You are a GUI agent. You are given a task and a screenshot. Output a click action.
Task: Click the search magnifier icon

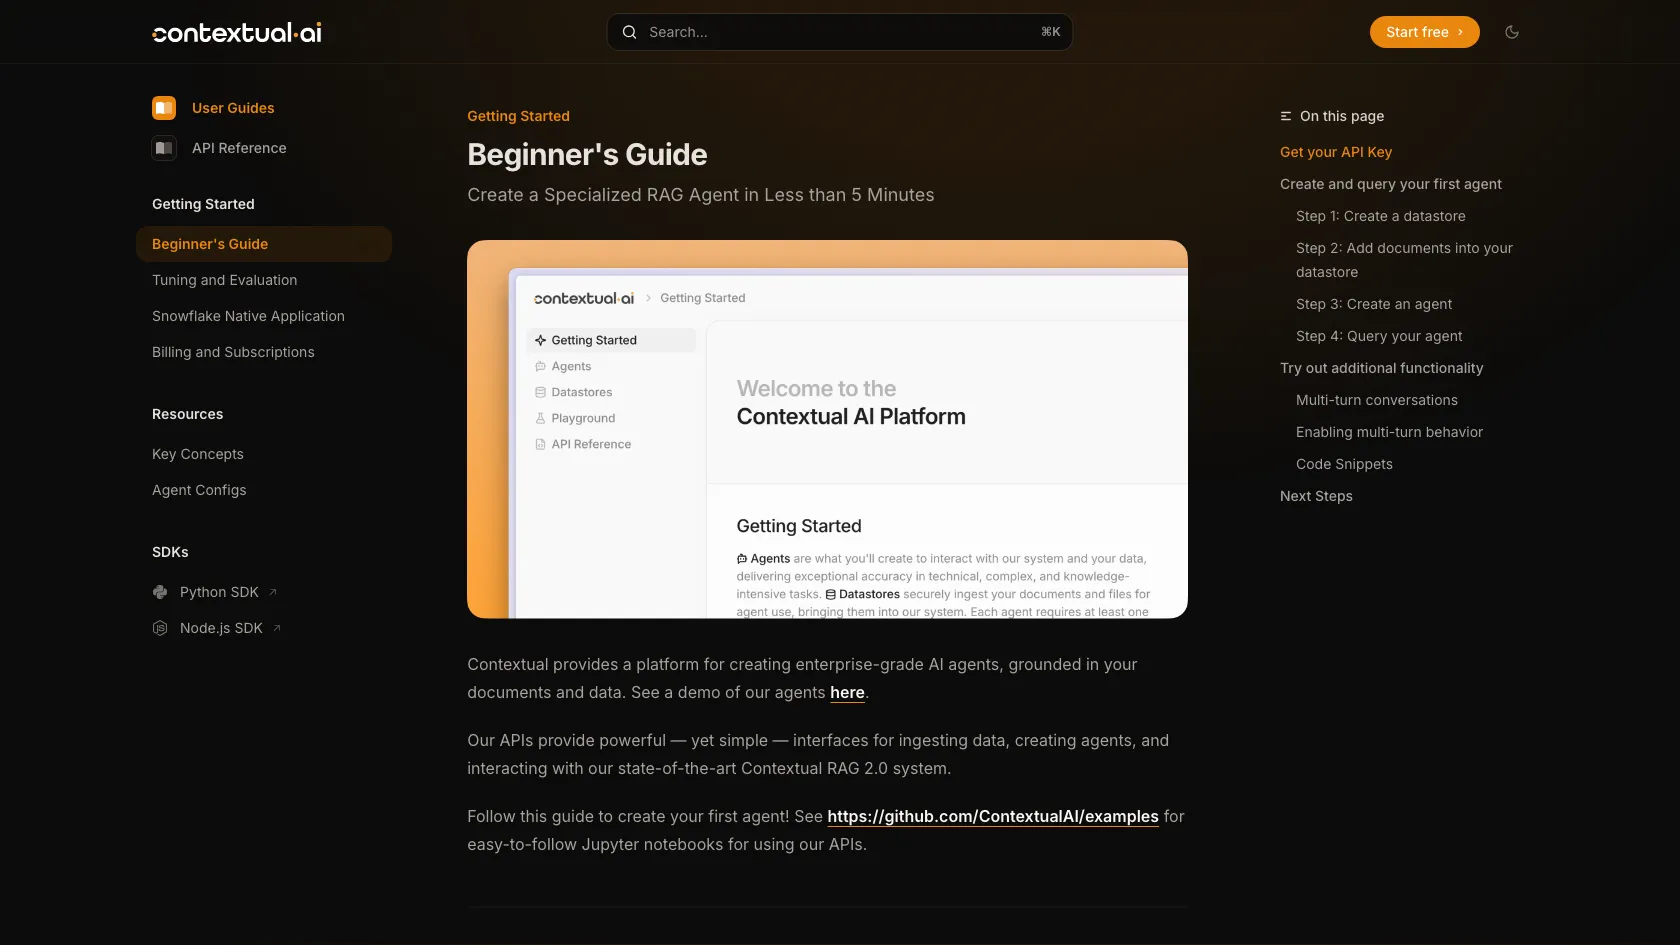pyautogui.click(x=629, y=32)
